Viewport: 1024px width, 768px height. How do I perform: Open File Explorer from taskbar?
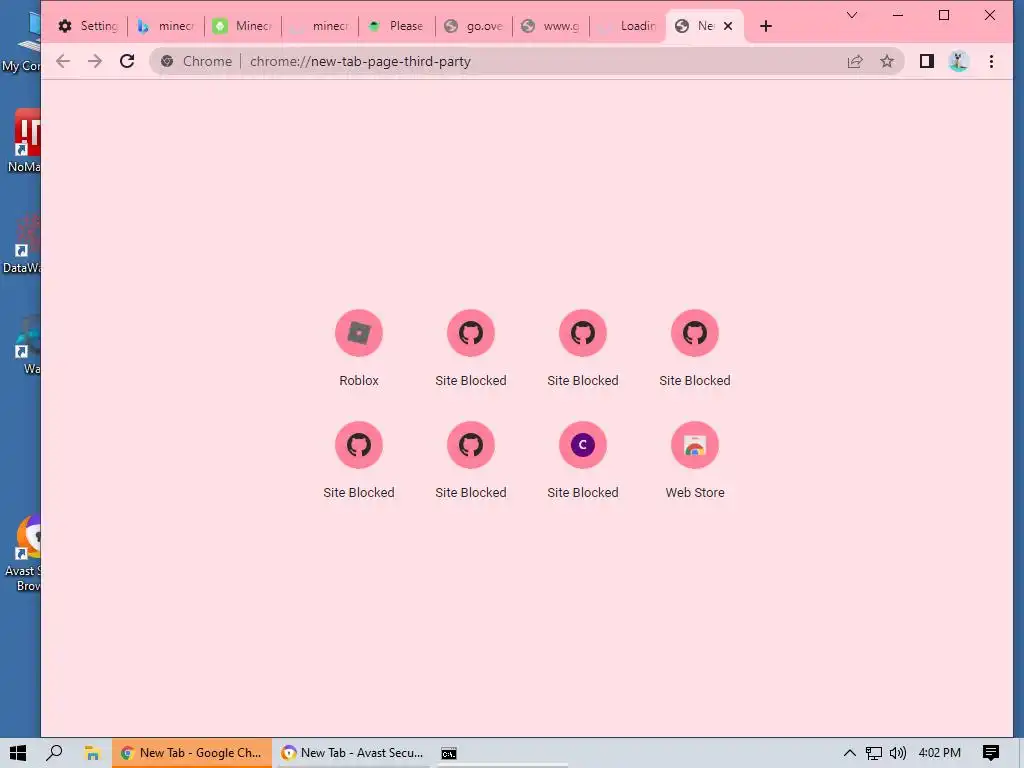pyautogui.click(x=92, y=753)
